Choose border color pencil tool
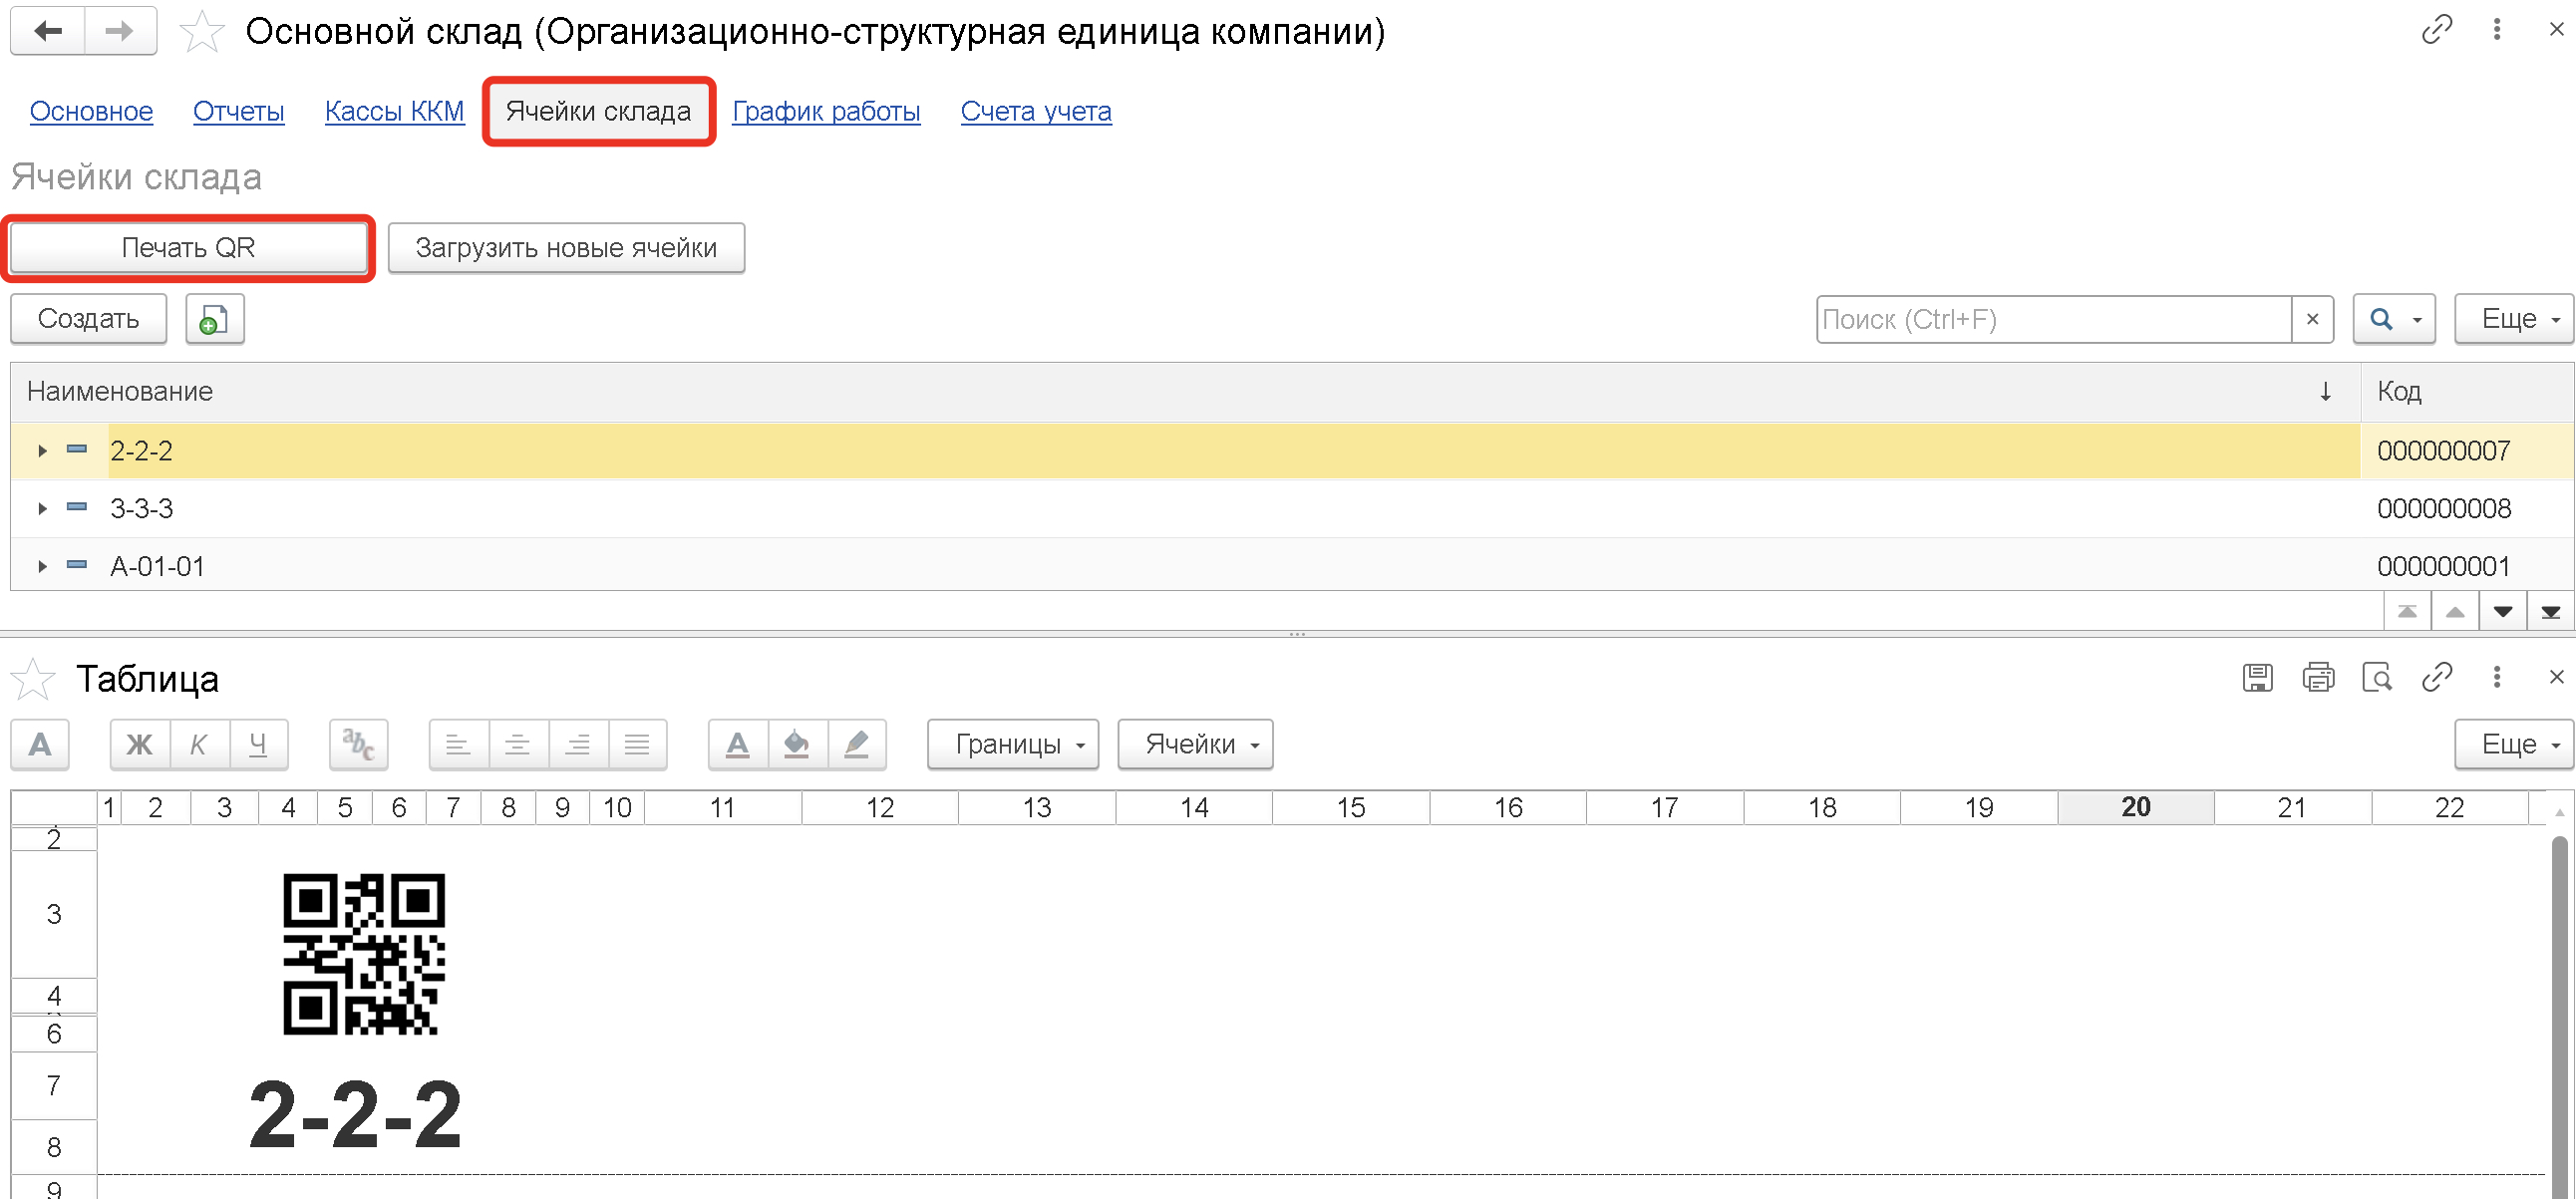Viewport: 2576px width, 1199px height. tap(857, 744)
